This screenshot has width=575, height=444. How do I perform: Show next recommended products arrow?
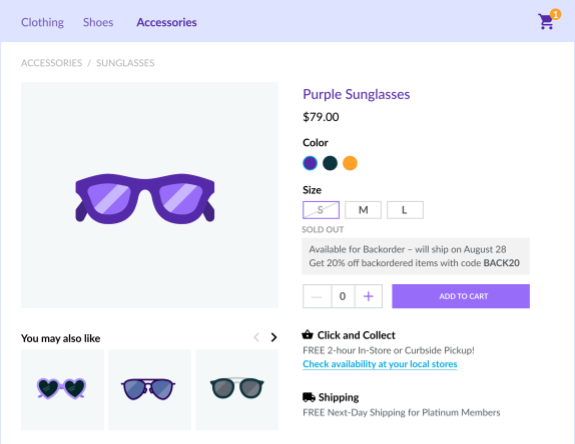tap(274, 337)
